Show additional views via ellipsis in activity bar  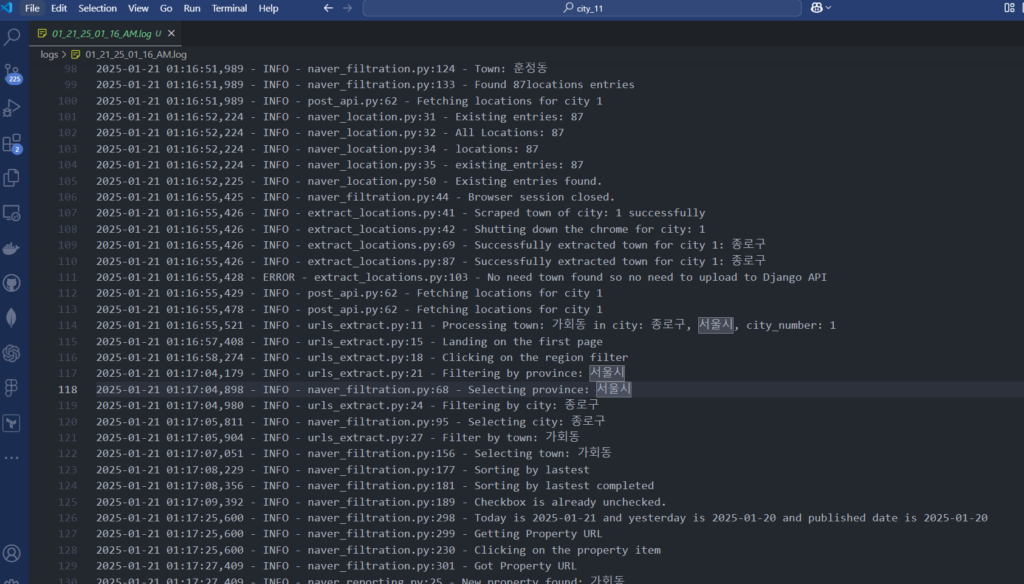point(13,457)
